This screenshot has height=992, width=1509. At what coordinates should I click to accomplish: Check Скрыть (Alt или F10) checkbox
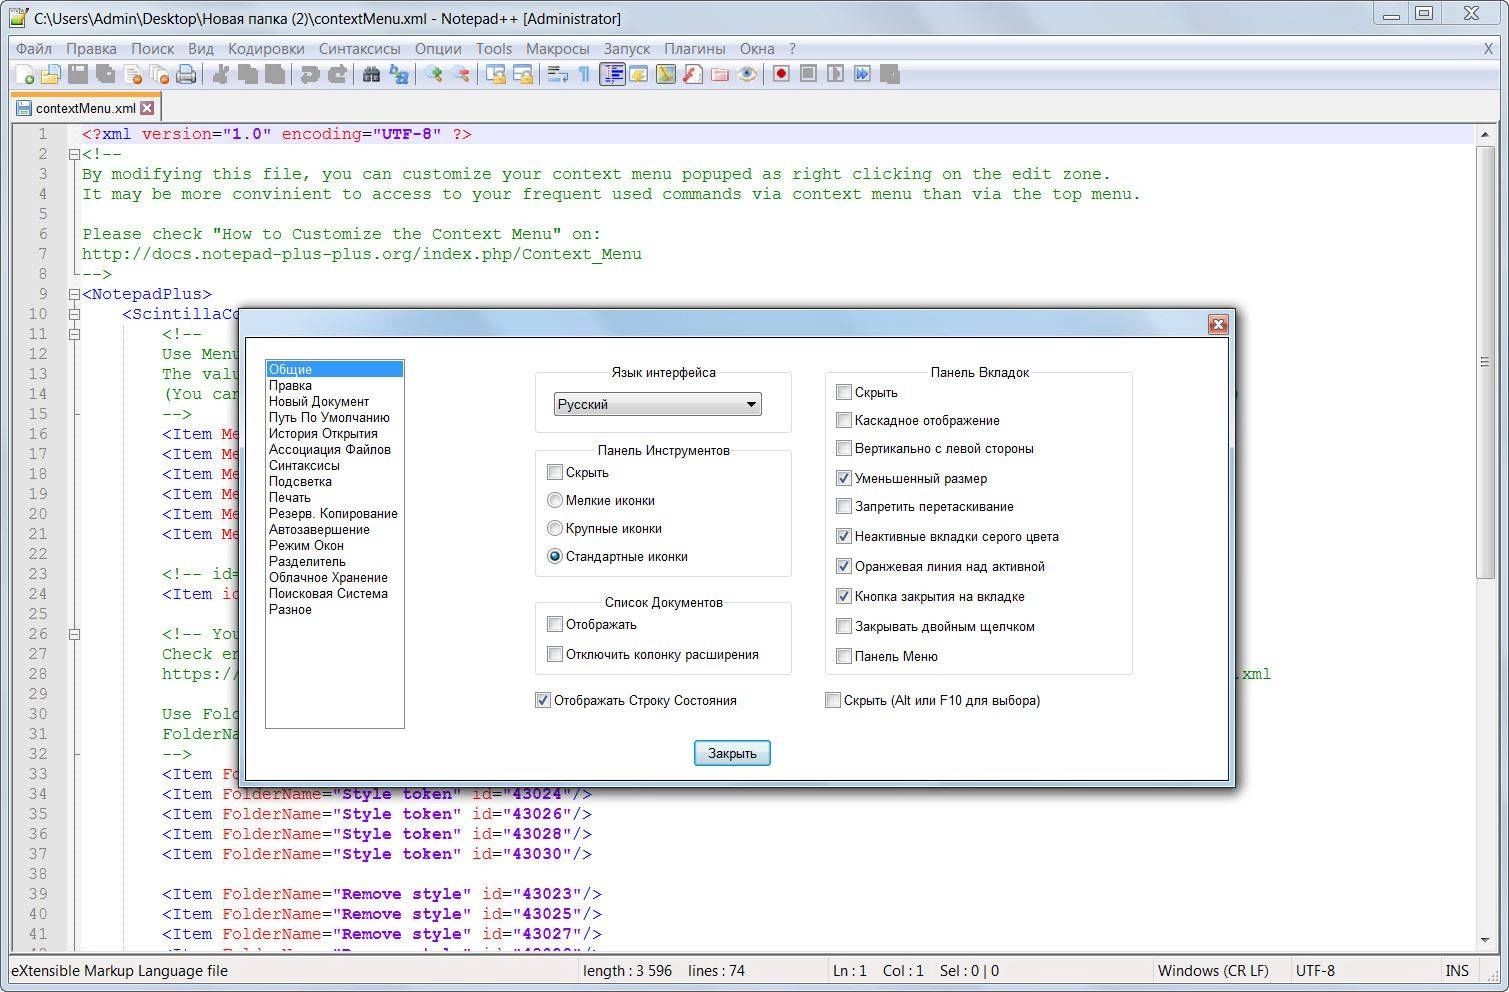833,700
